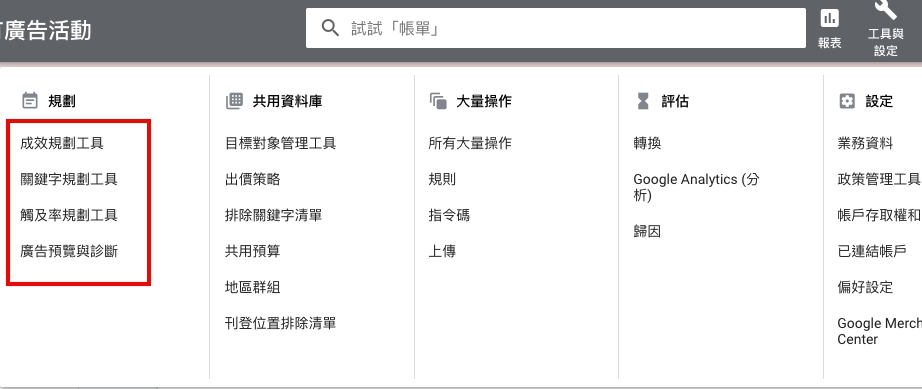The image size is (922, 389).
Task: Open 指令碼
Action: (449, 215)
